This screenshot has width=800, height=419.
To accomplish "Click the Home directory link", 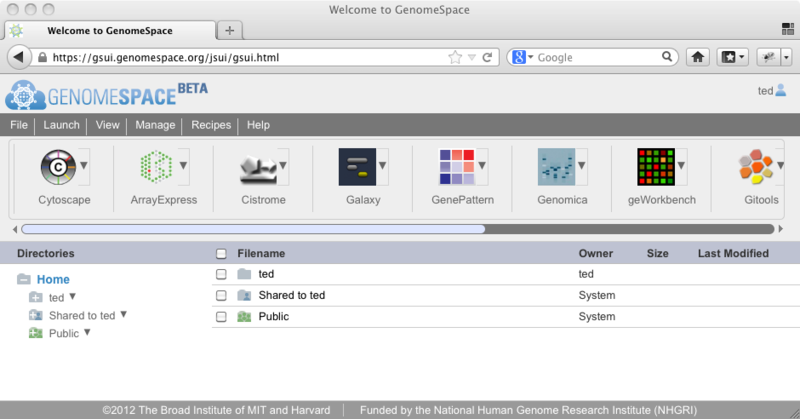I will tap(53, 280).
